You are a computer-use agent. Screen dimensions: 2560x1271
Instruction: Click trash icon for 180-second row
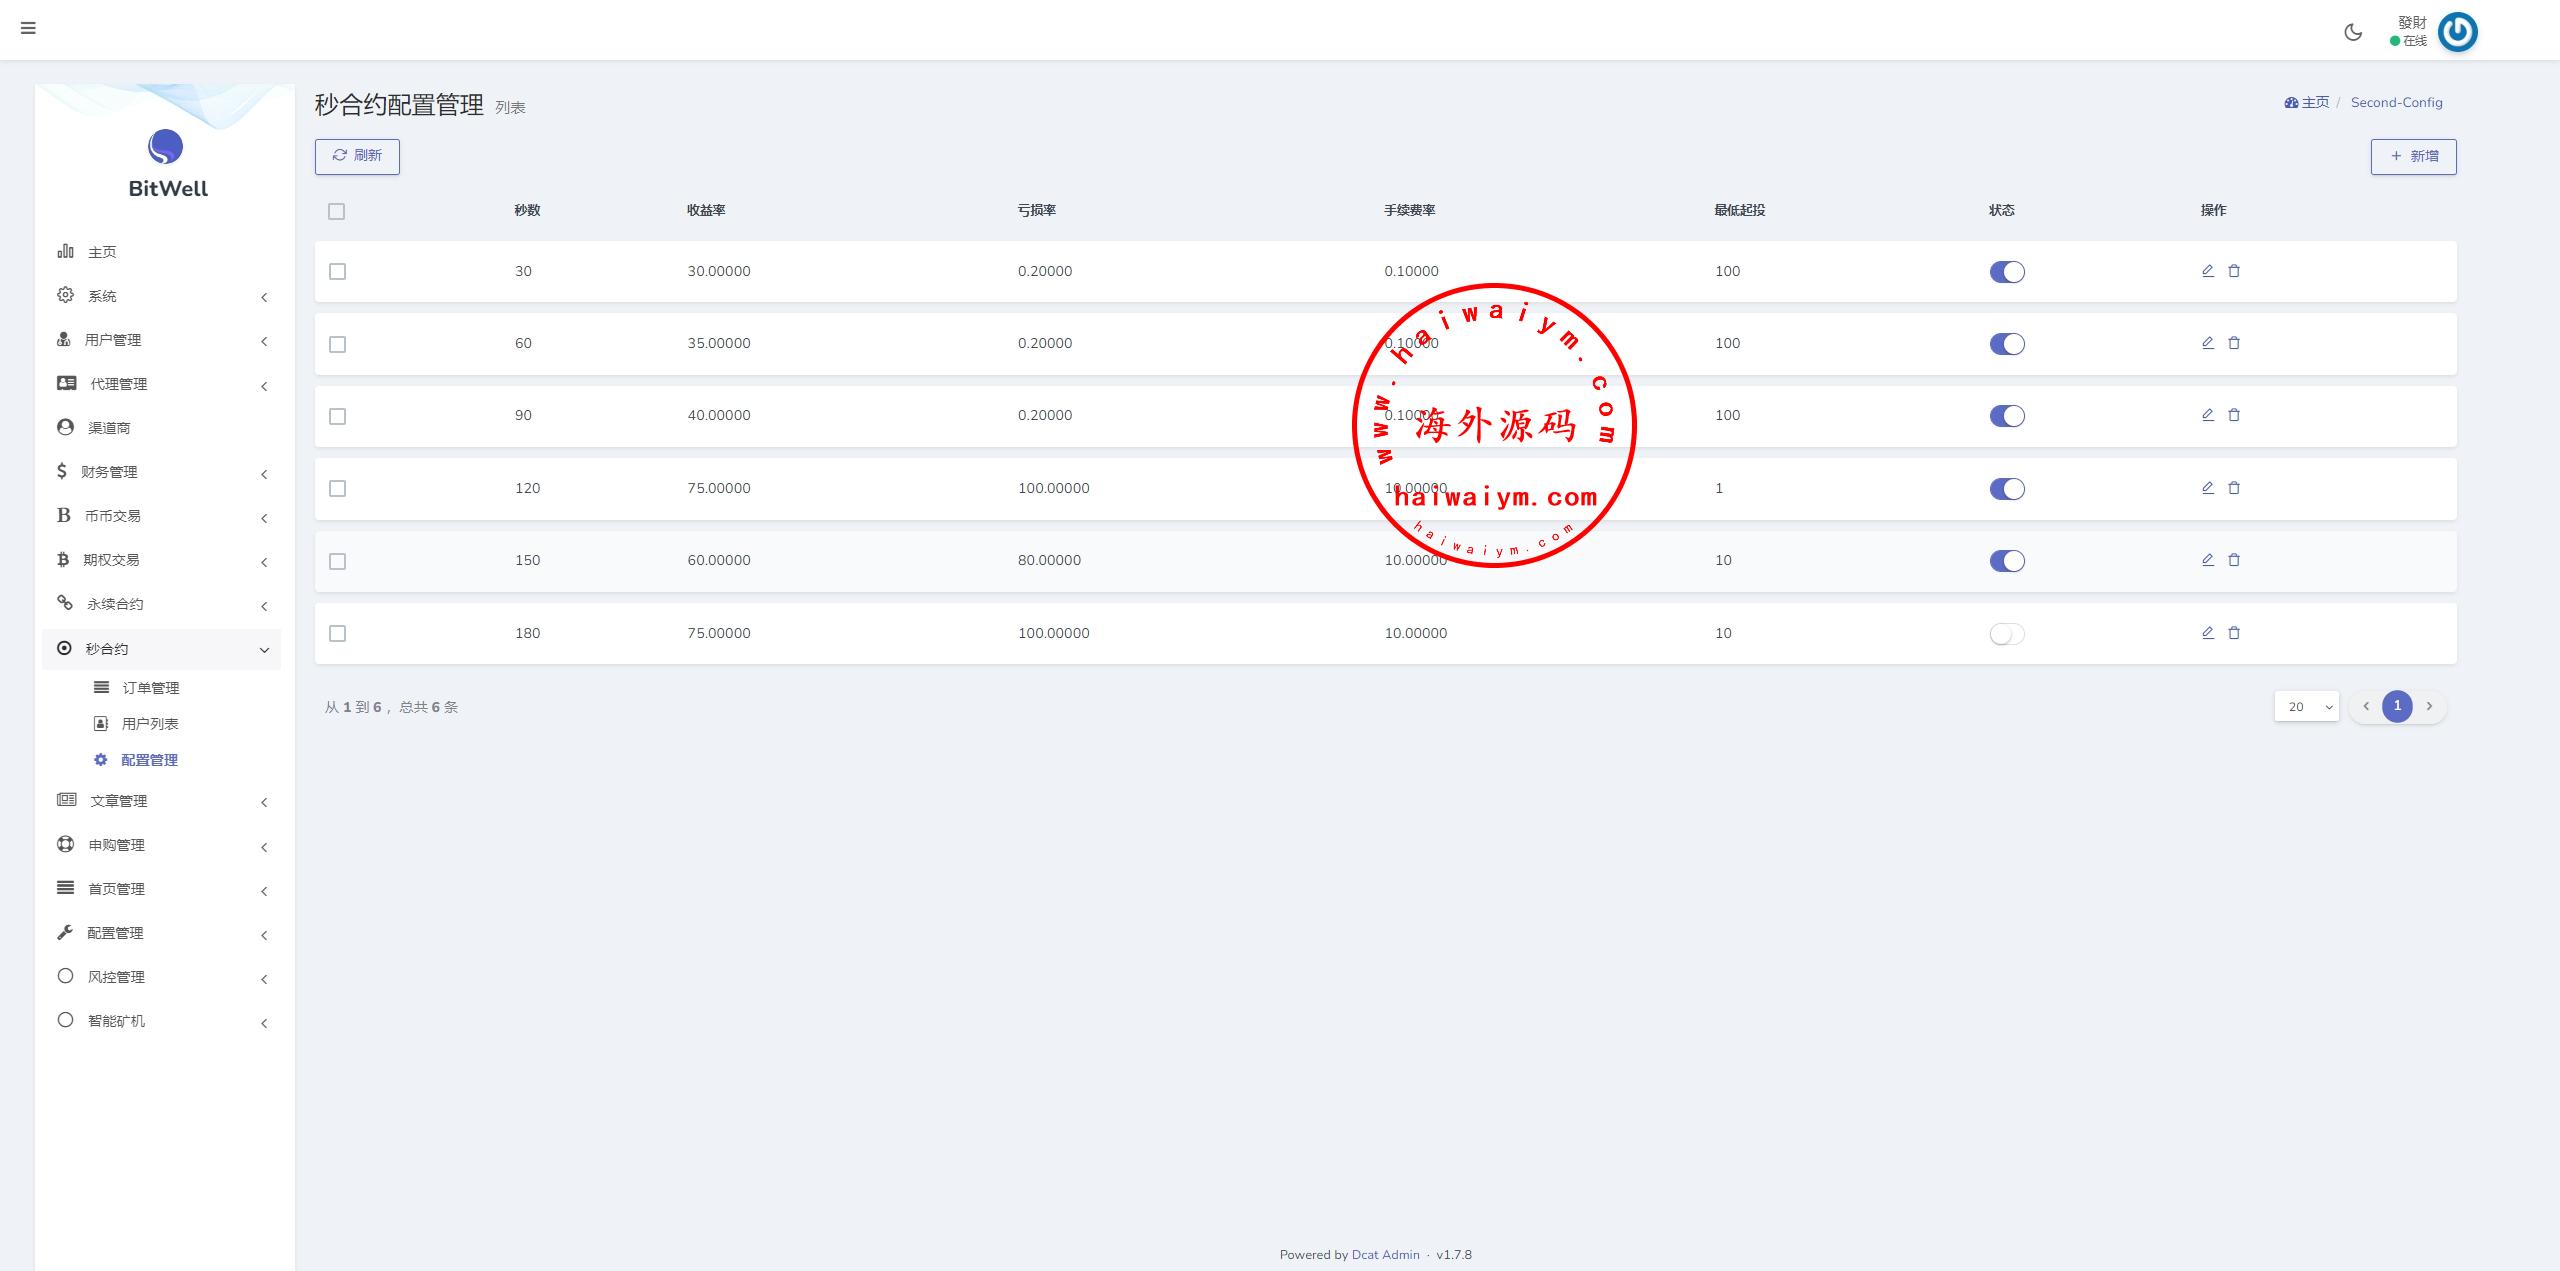coord(2234,633)
